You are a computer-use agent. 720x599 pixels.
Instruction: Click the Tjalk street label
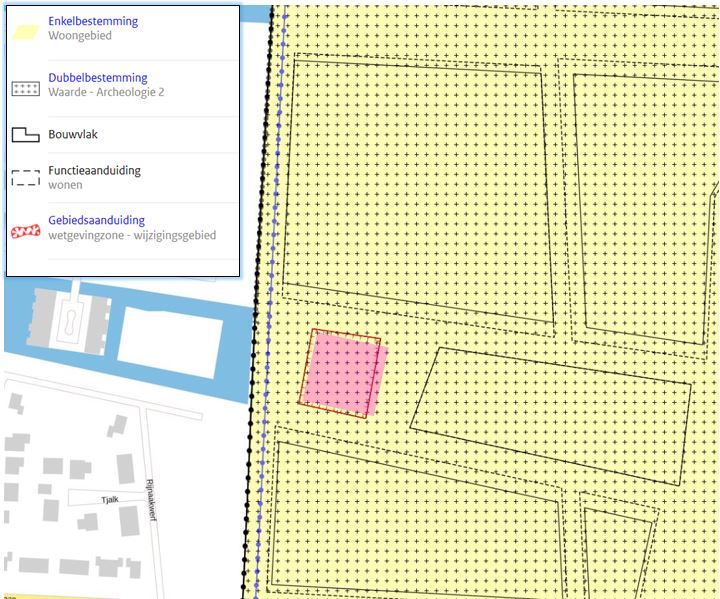(x=93, y=495)
